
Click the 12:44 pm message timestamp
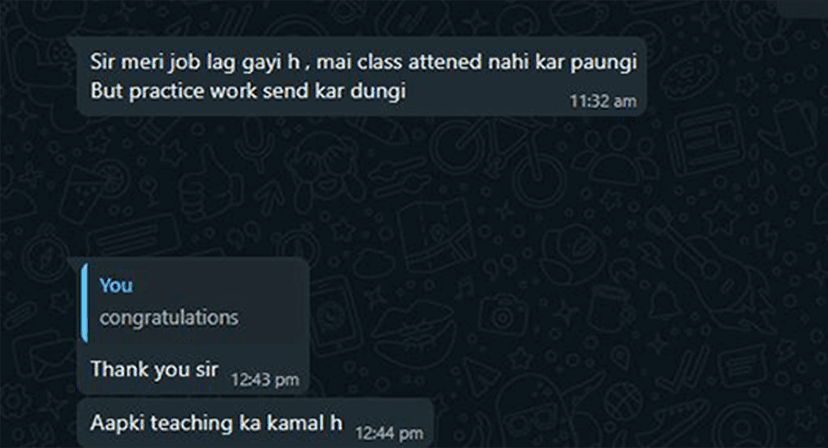389,433
